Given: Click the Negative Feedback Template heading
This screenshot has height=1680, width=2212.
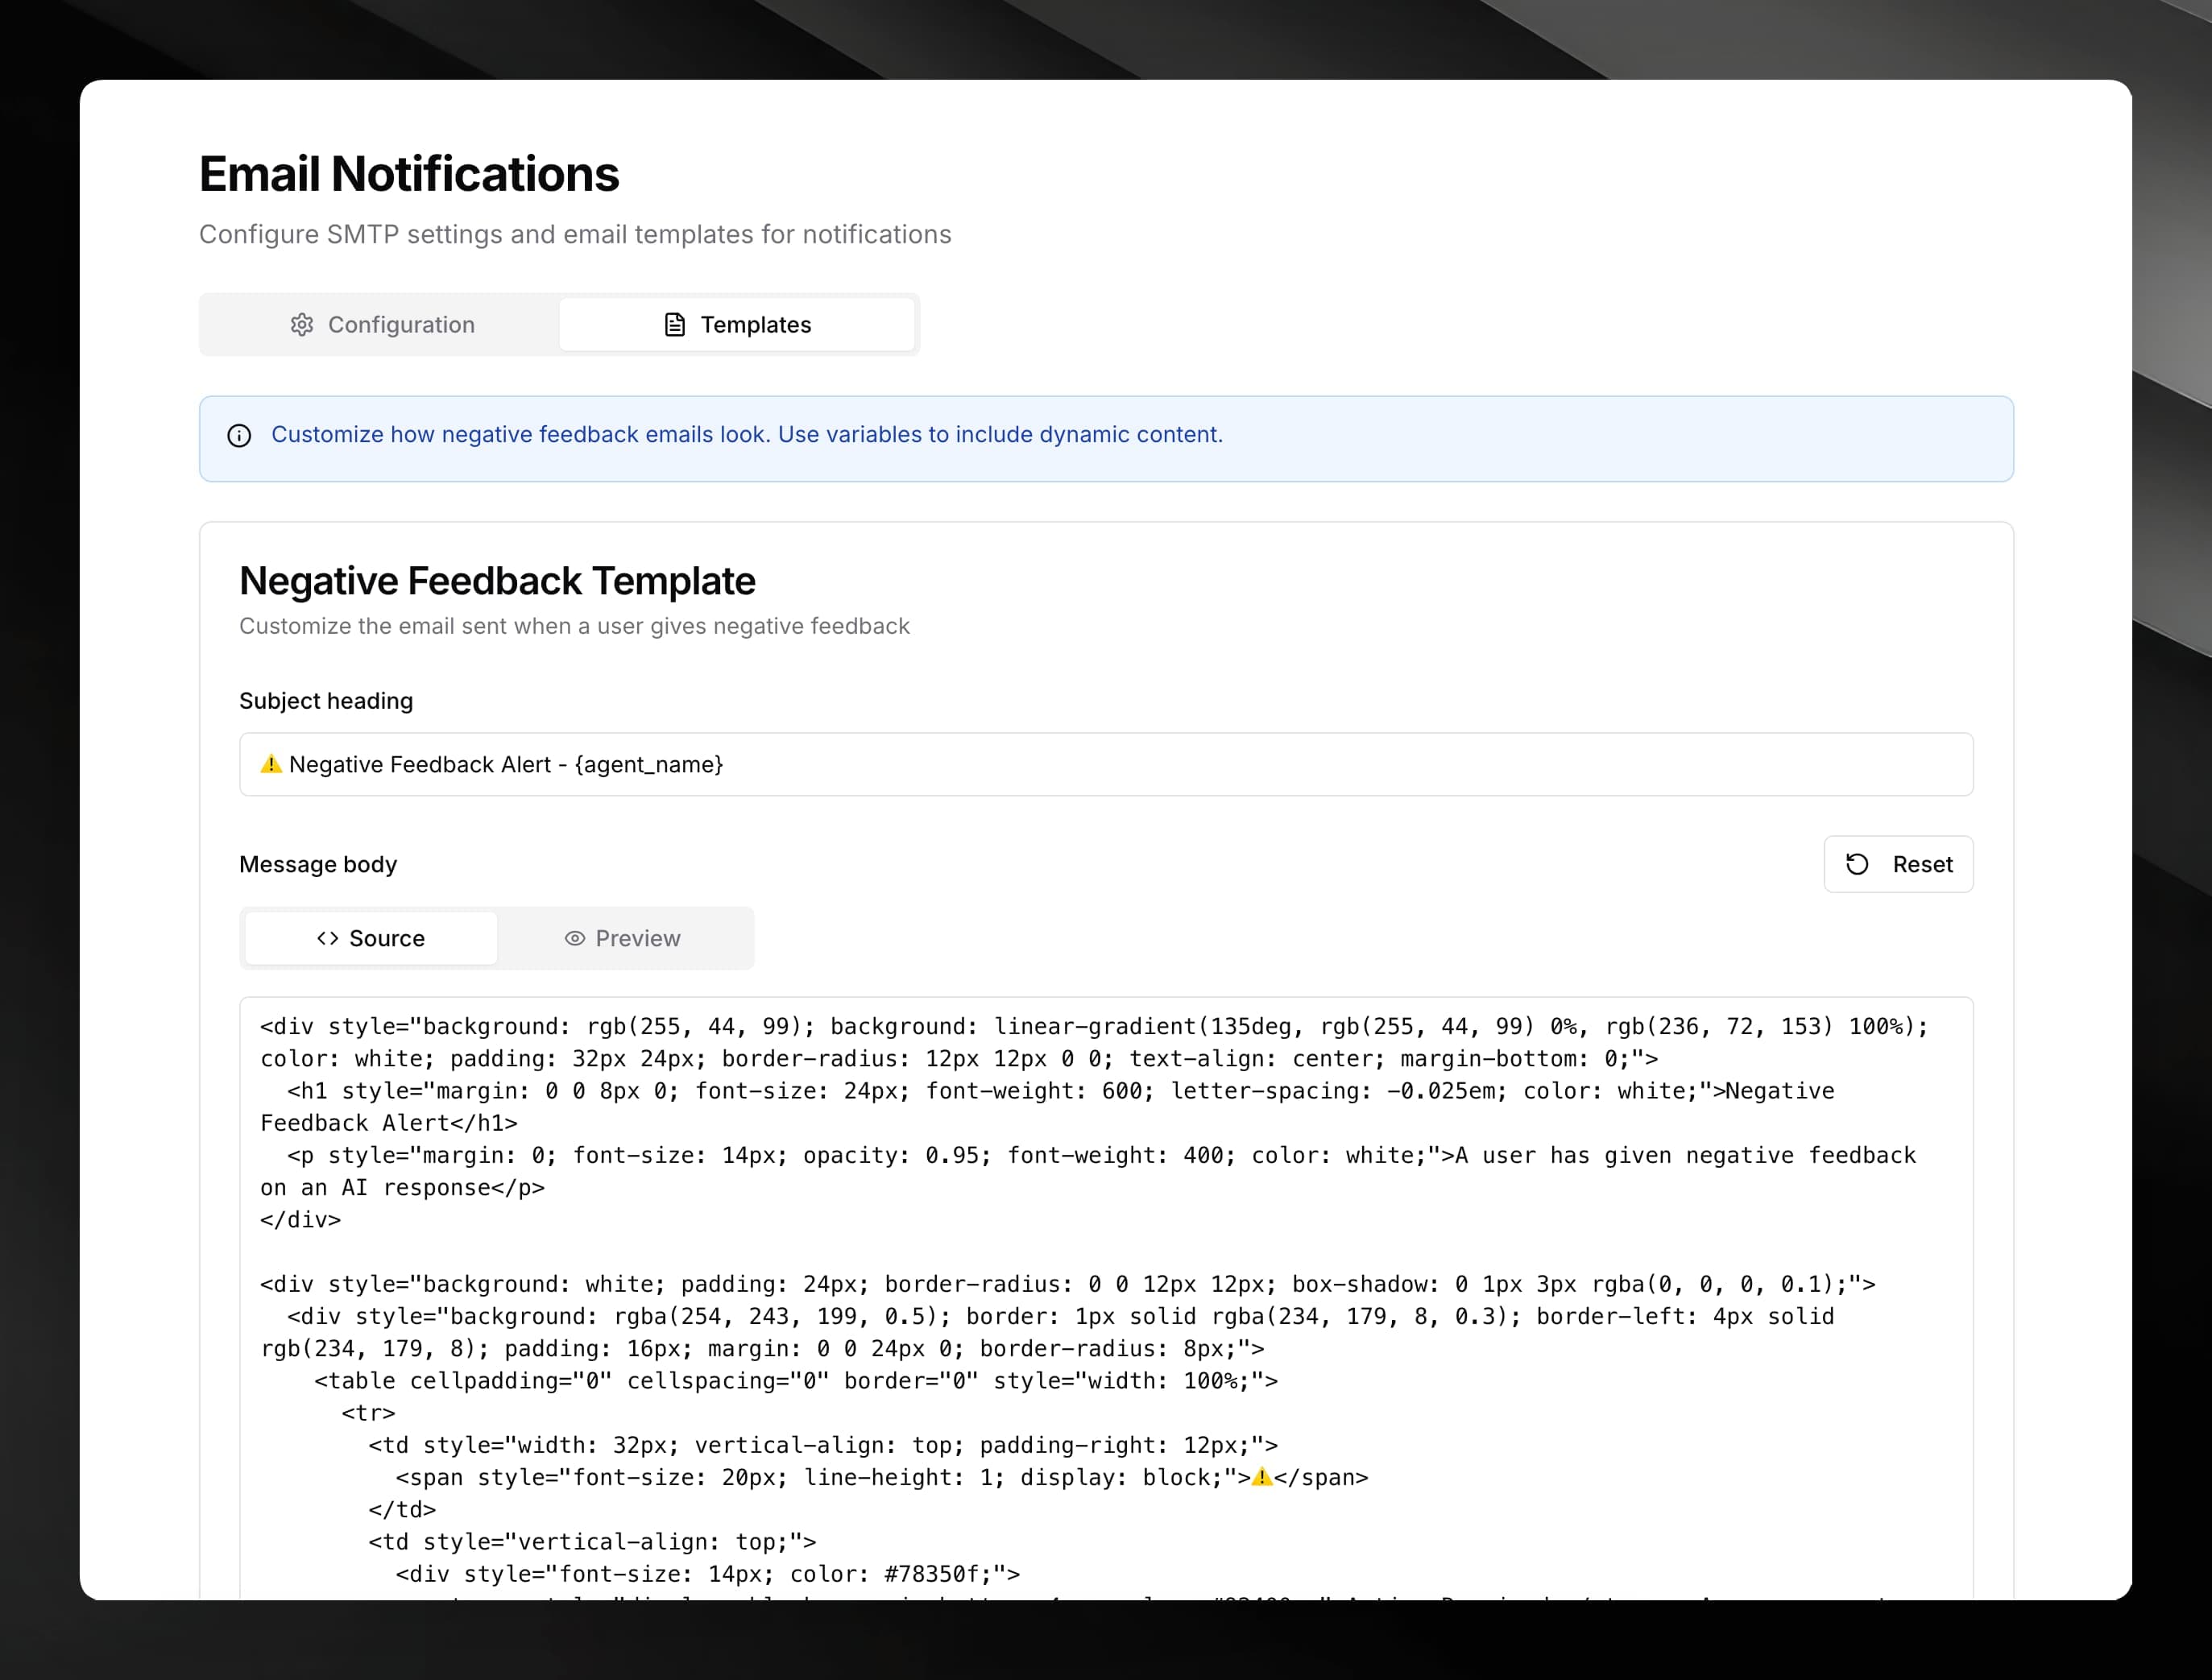Looking at the screenshot, I should pos(497,582).
